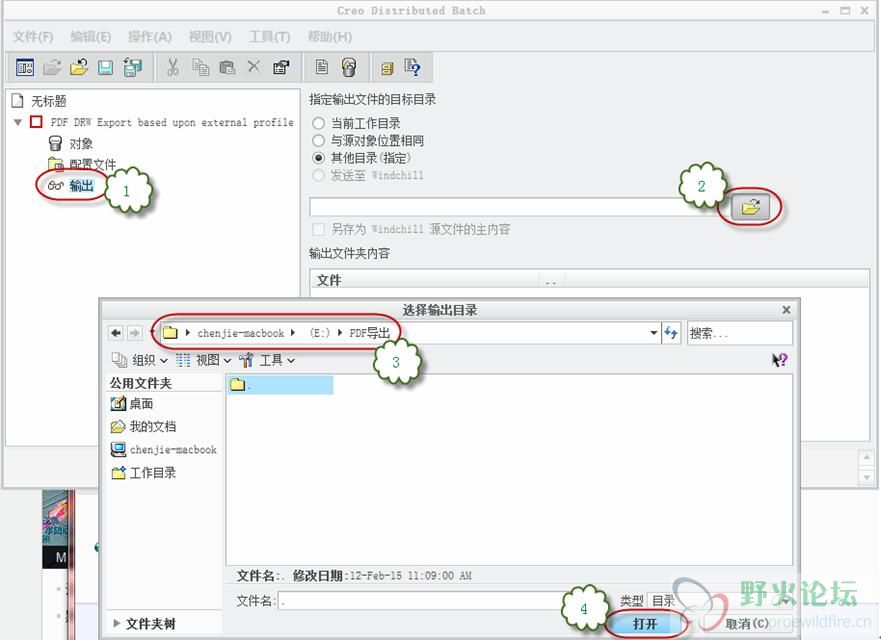Screen dimensions: 881x640
Task: Click the bucket object toolbar icon
Action: [349, 67]
